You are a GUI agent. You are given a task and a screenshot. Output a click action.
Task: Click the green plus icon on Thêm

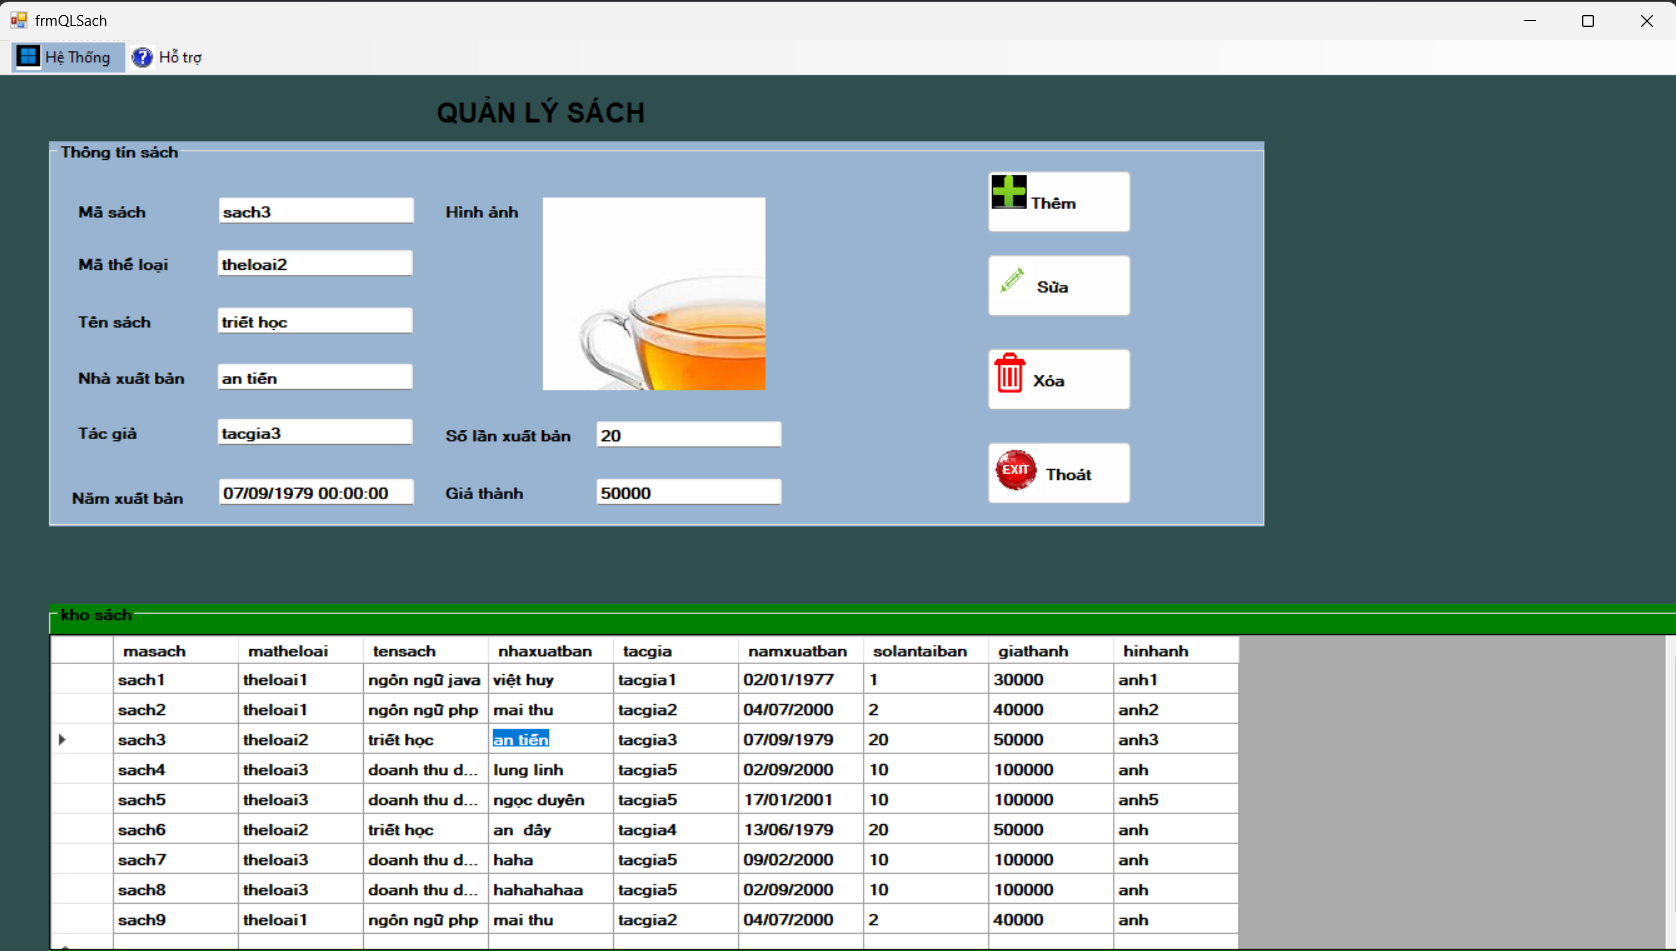click(x=1008, y=191)
